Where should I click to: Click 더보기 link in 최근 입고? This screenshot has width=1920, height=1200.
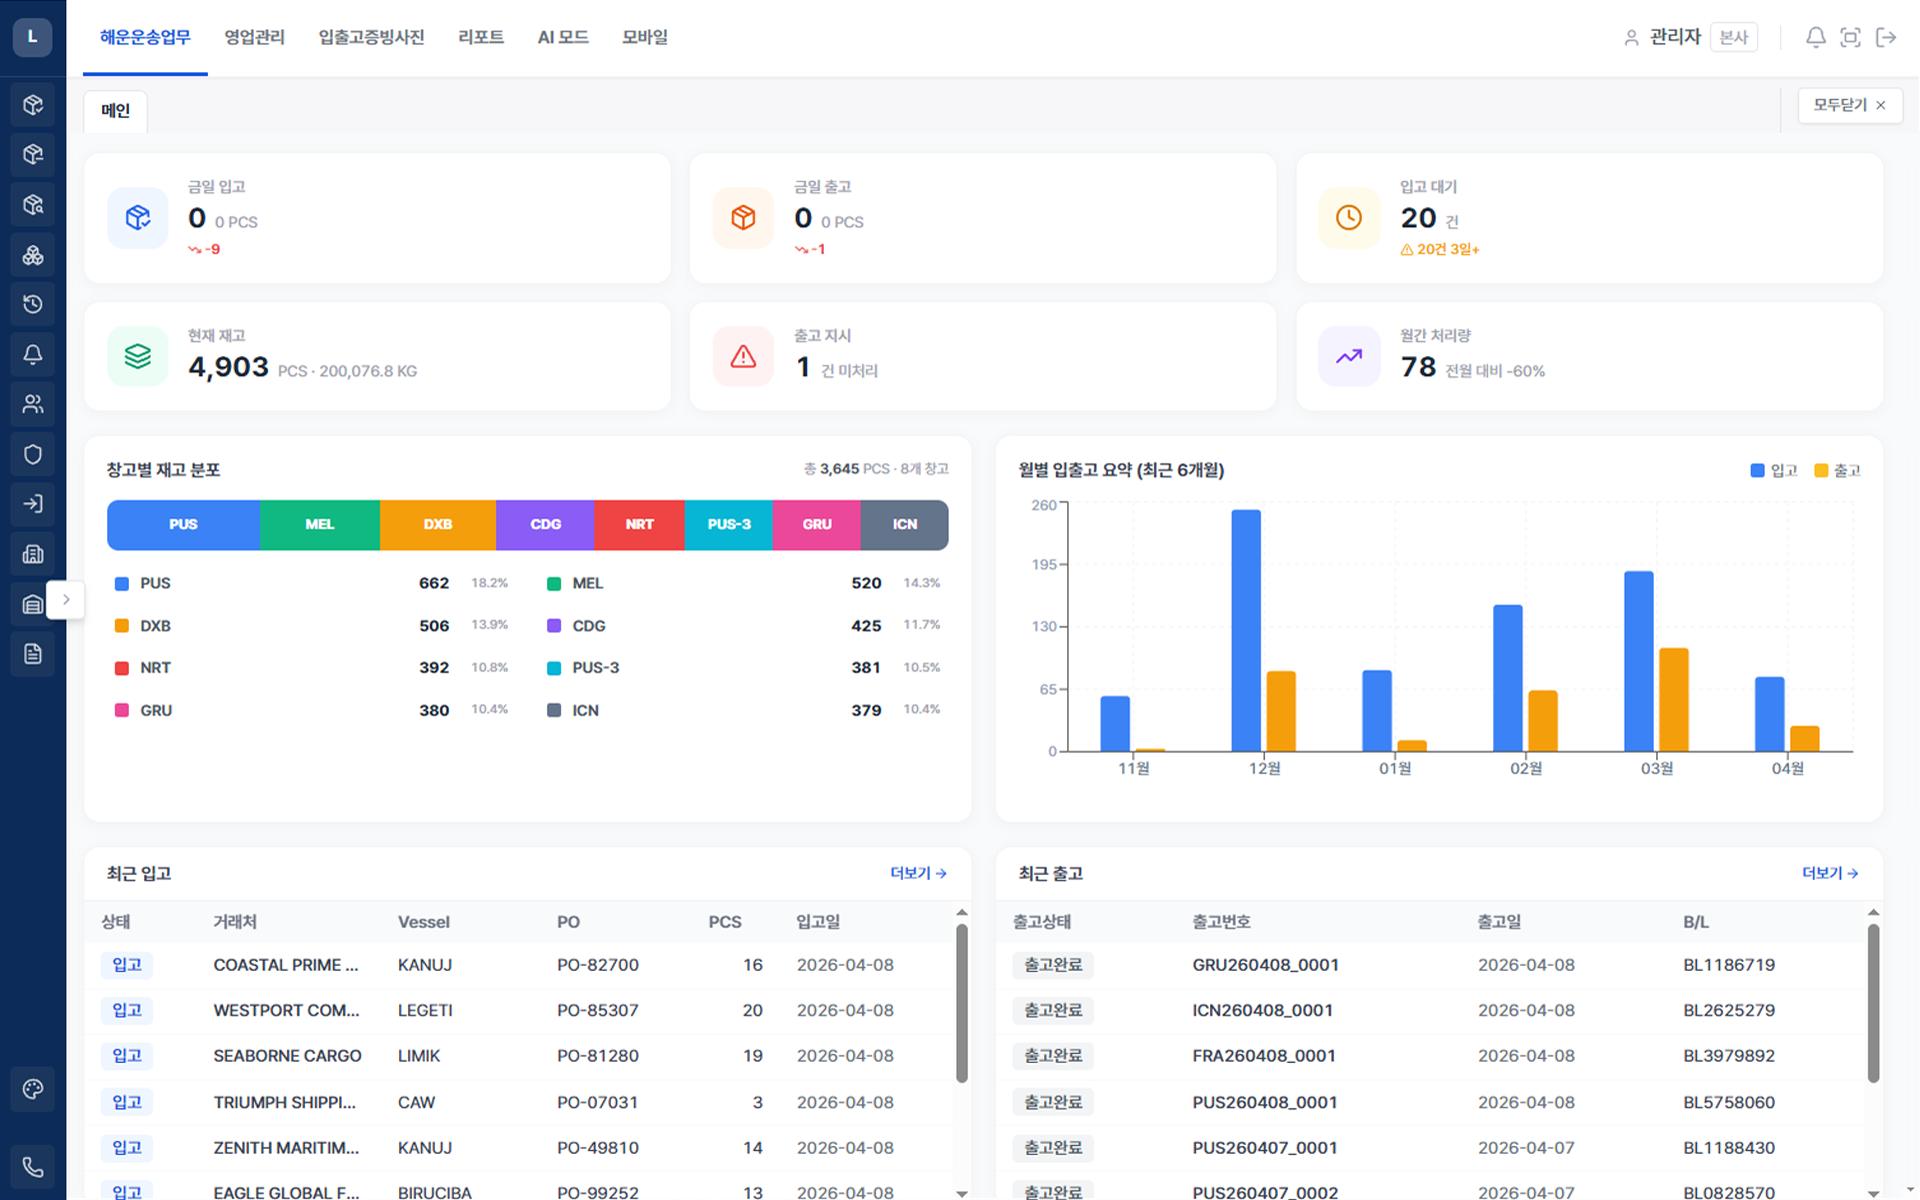click(x=918, y=873)
